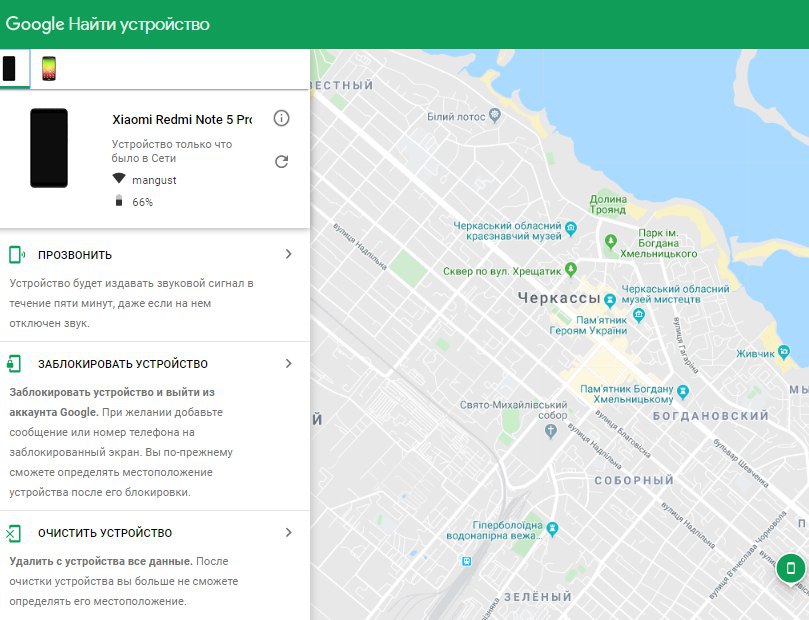Click the Гіперболоїдна водонапірна вежа pin
The width and height of the screenshot is (809, 620).
pos(553,529)
